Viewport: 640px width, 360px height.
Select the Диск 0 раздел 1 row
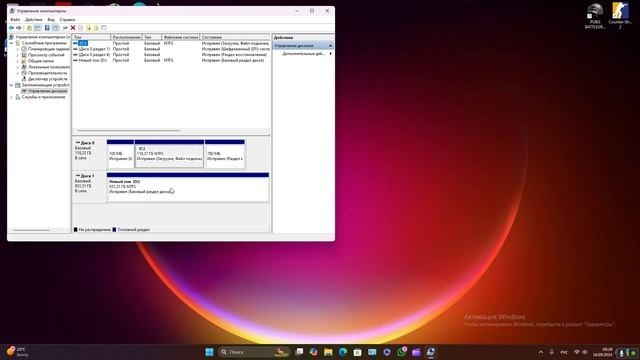(171, 49)
